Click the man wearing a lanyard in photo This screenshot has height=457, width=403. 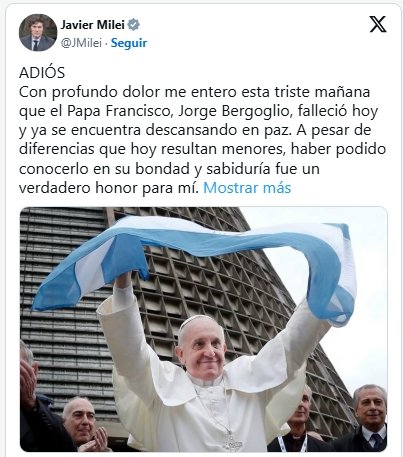pyautogui.click(x=297, y=423)
